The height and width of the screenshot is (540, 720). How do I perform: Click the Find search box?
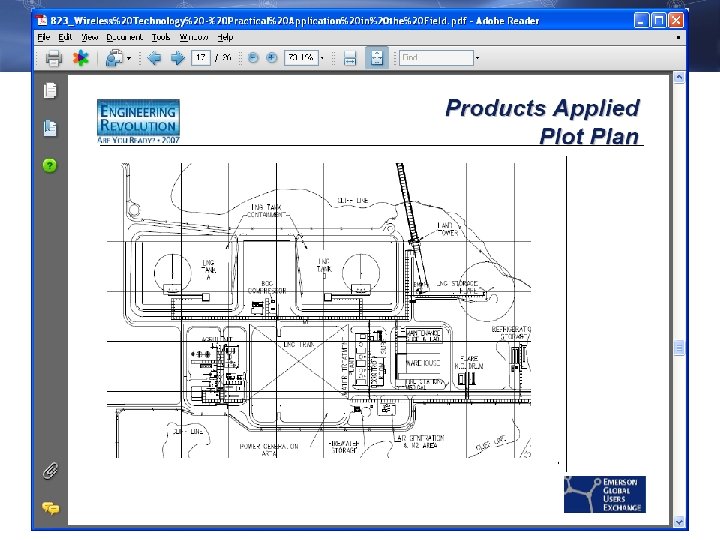436,58
